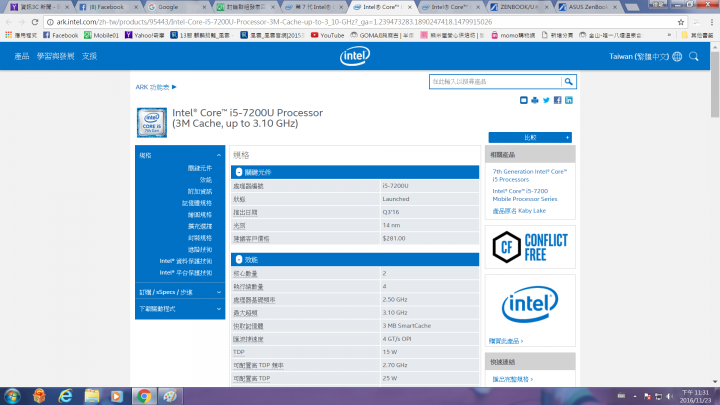Click the Core i5 7th Gen badge image
Screen dimensions: 720x405
[x=152, y=123]
